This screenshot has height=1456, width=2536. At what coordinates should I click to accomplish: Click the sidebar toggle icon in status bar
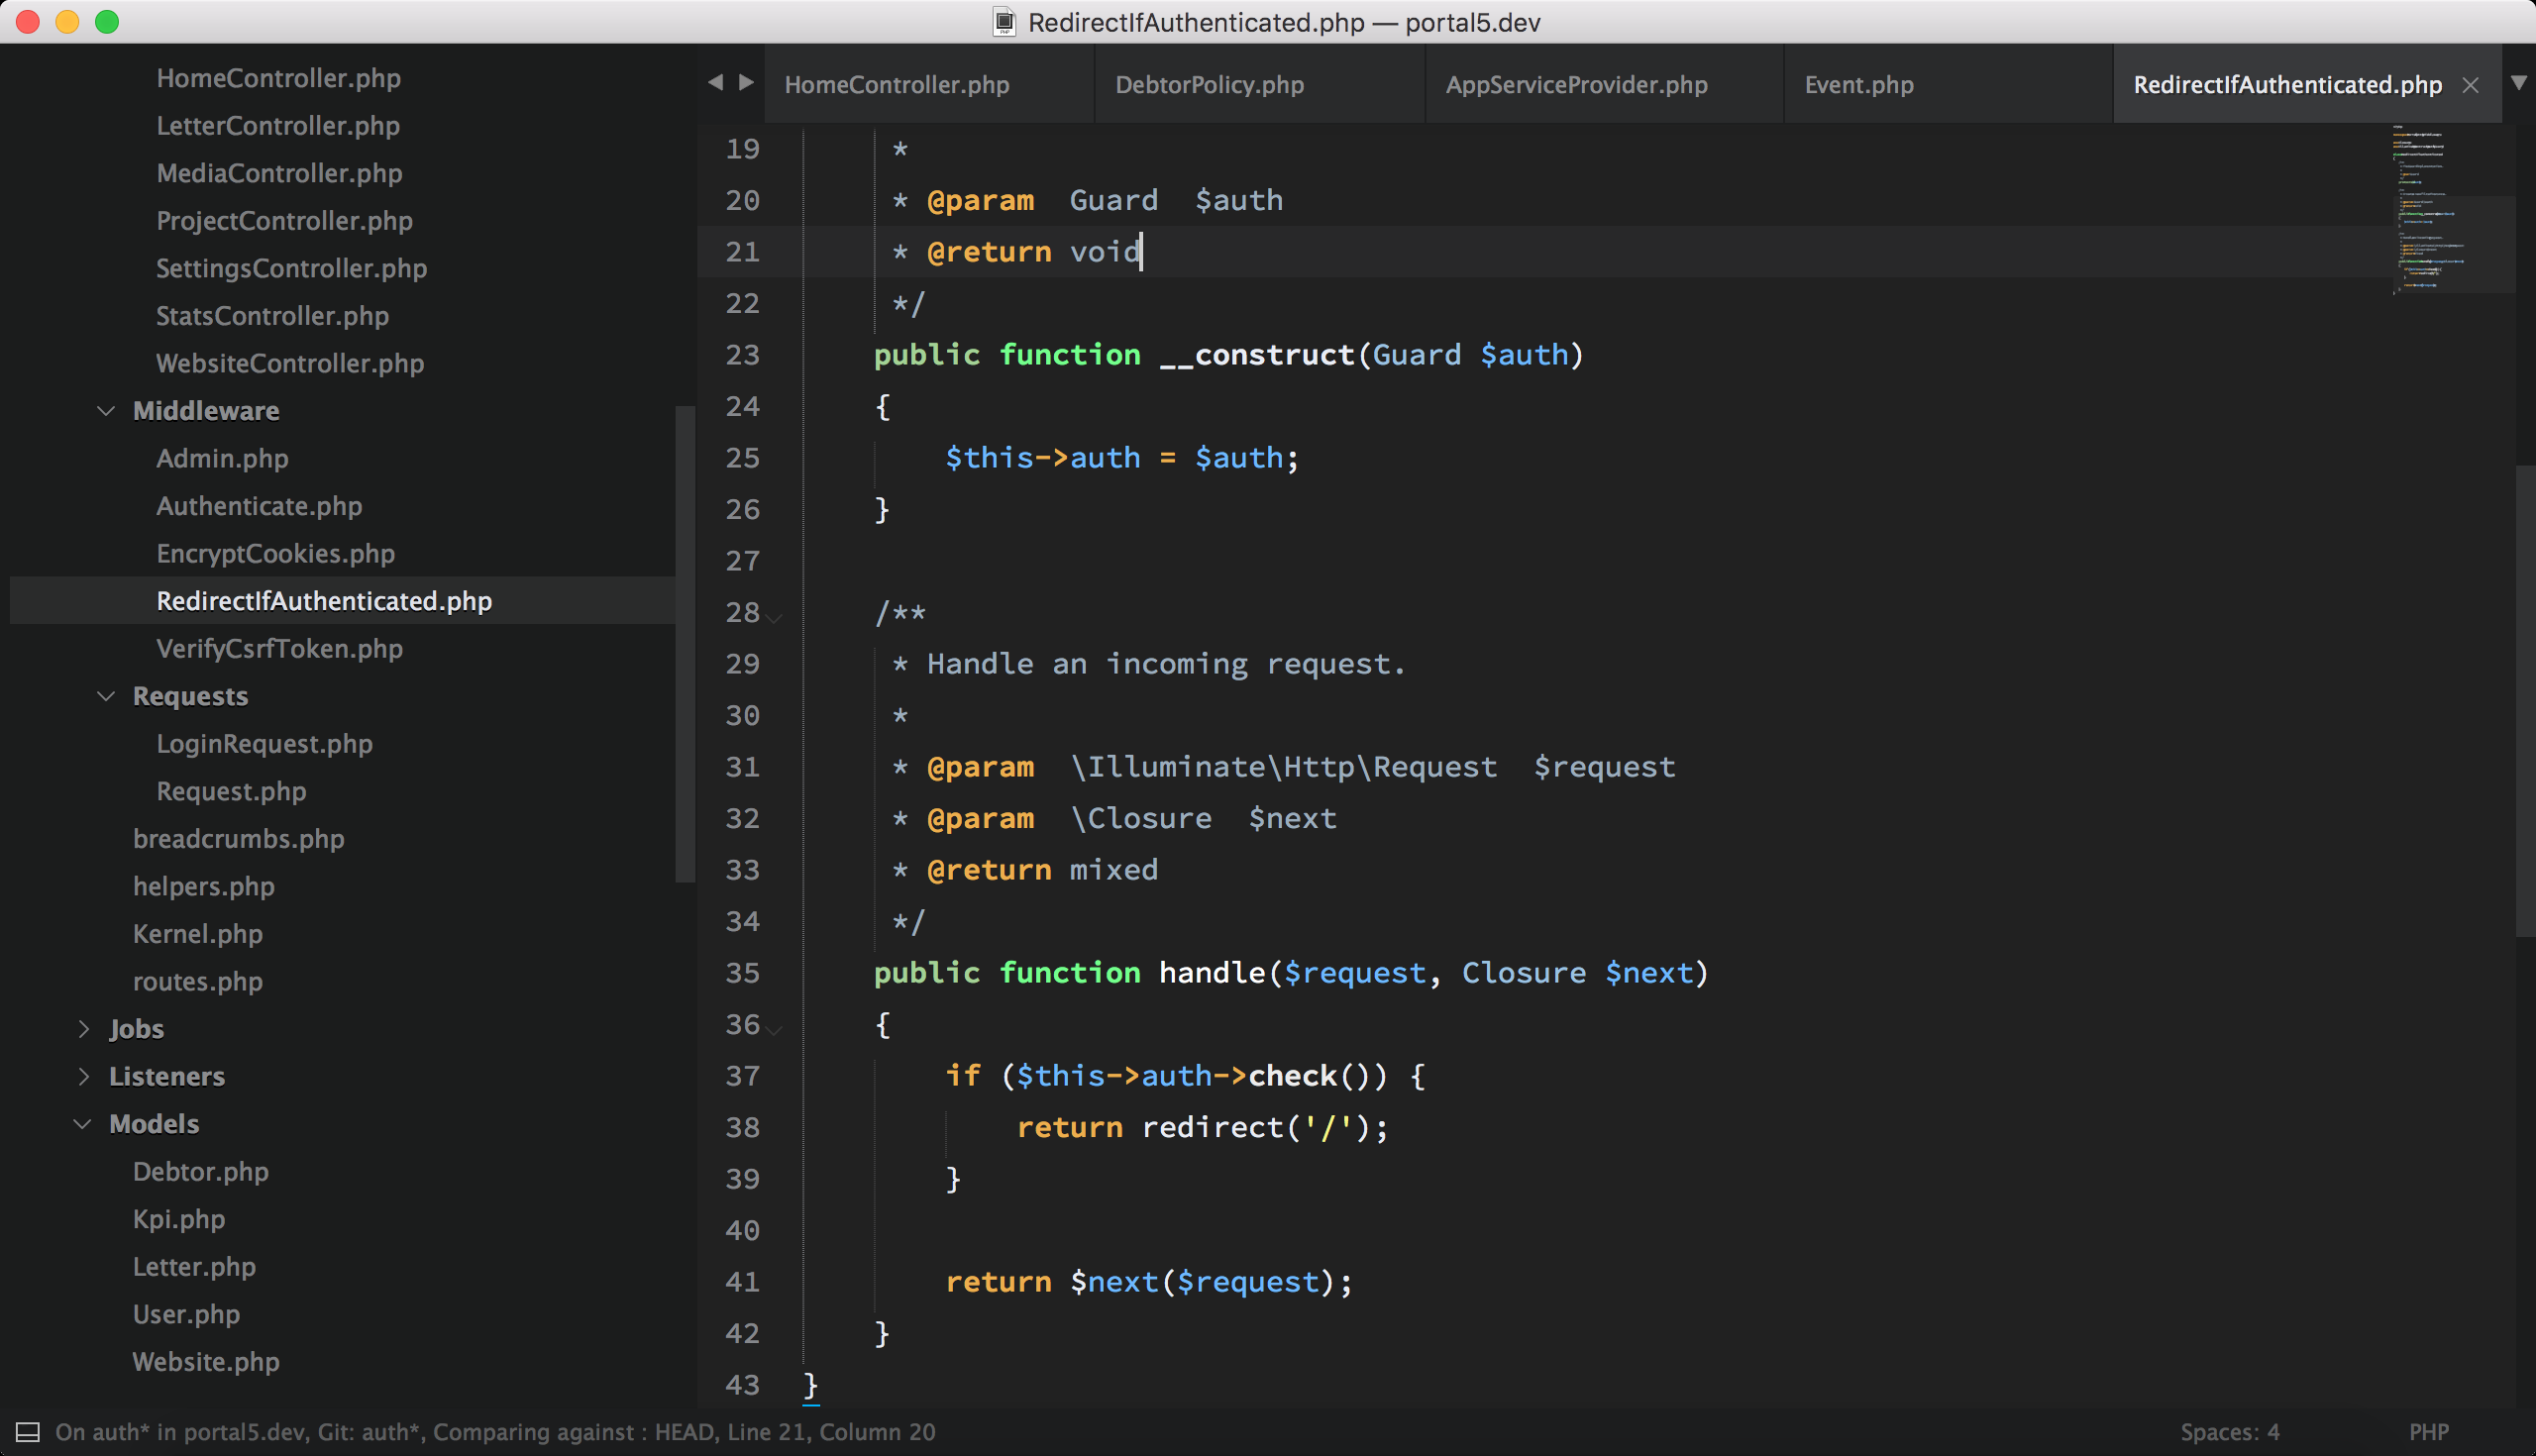pos(28,1432)
